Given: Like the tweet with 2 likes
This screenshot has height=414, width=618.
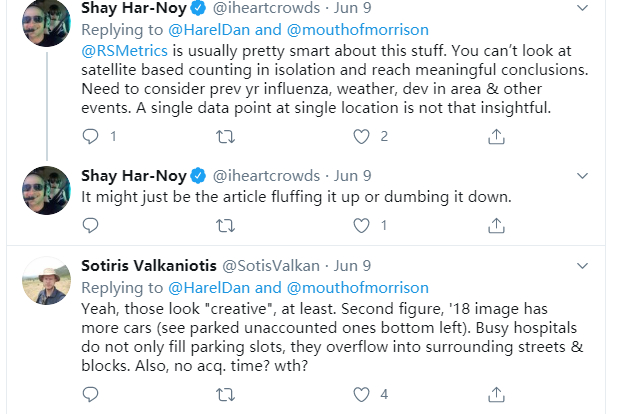Looking at the screenshot, I should tap(361, 136).
